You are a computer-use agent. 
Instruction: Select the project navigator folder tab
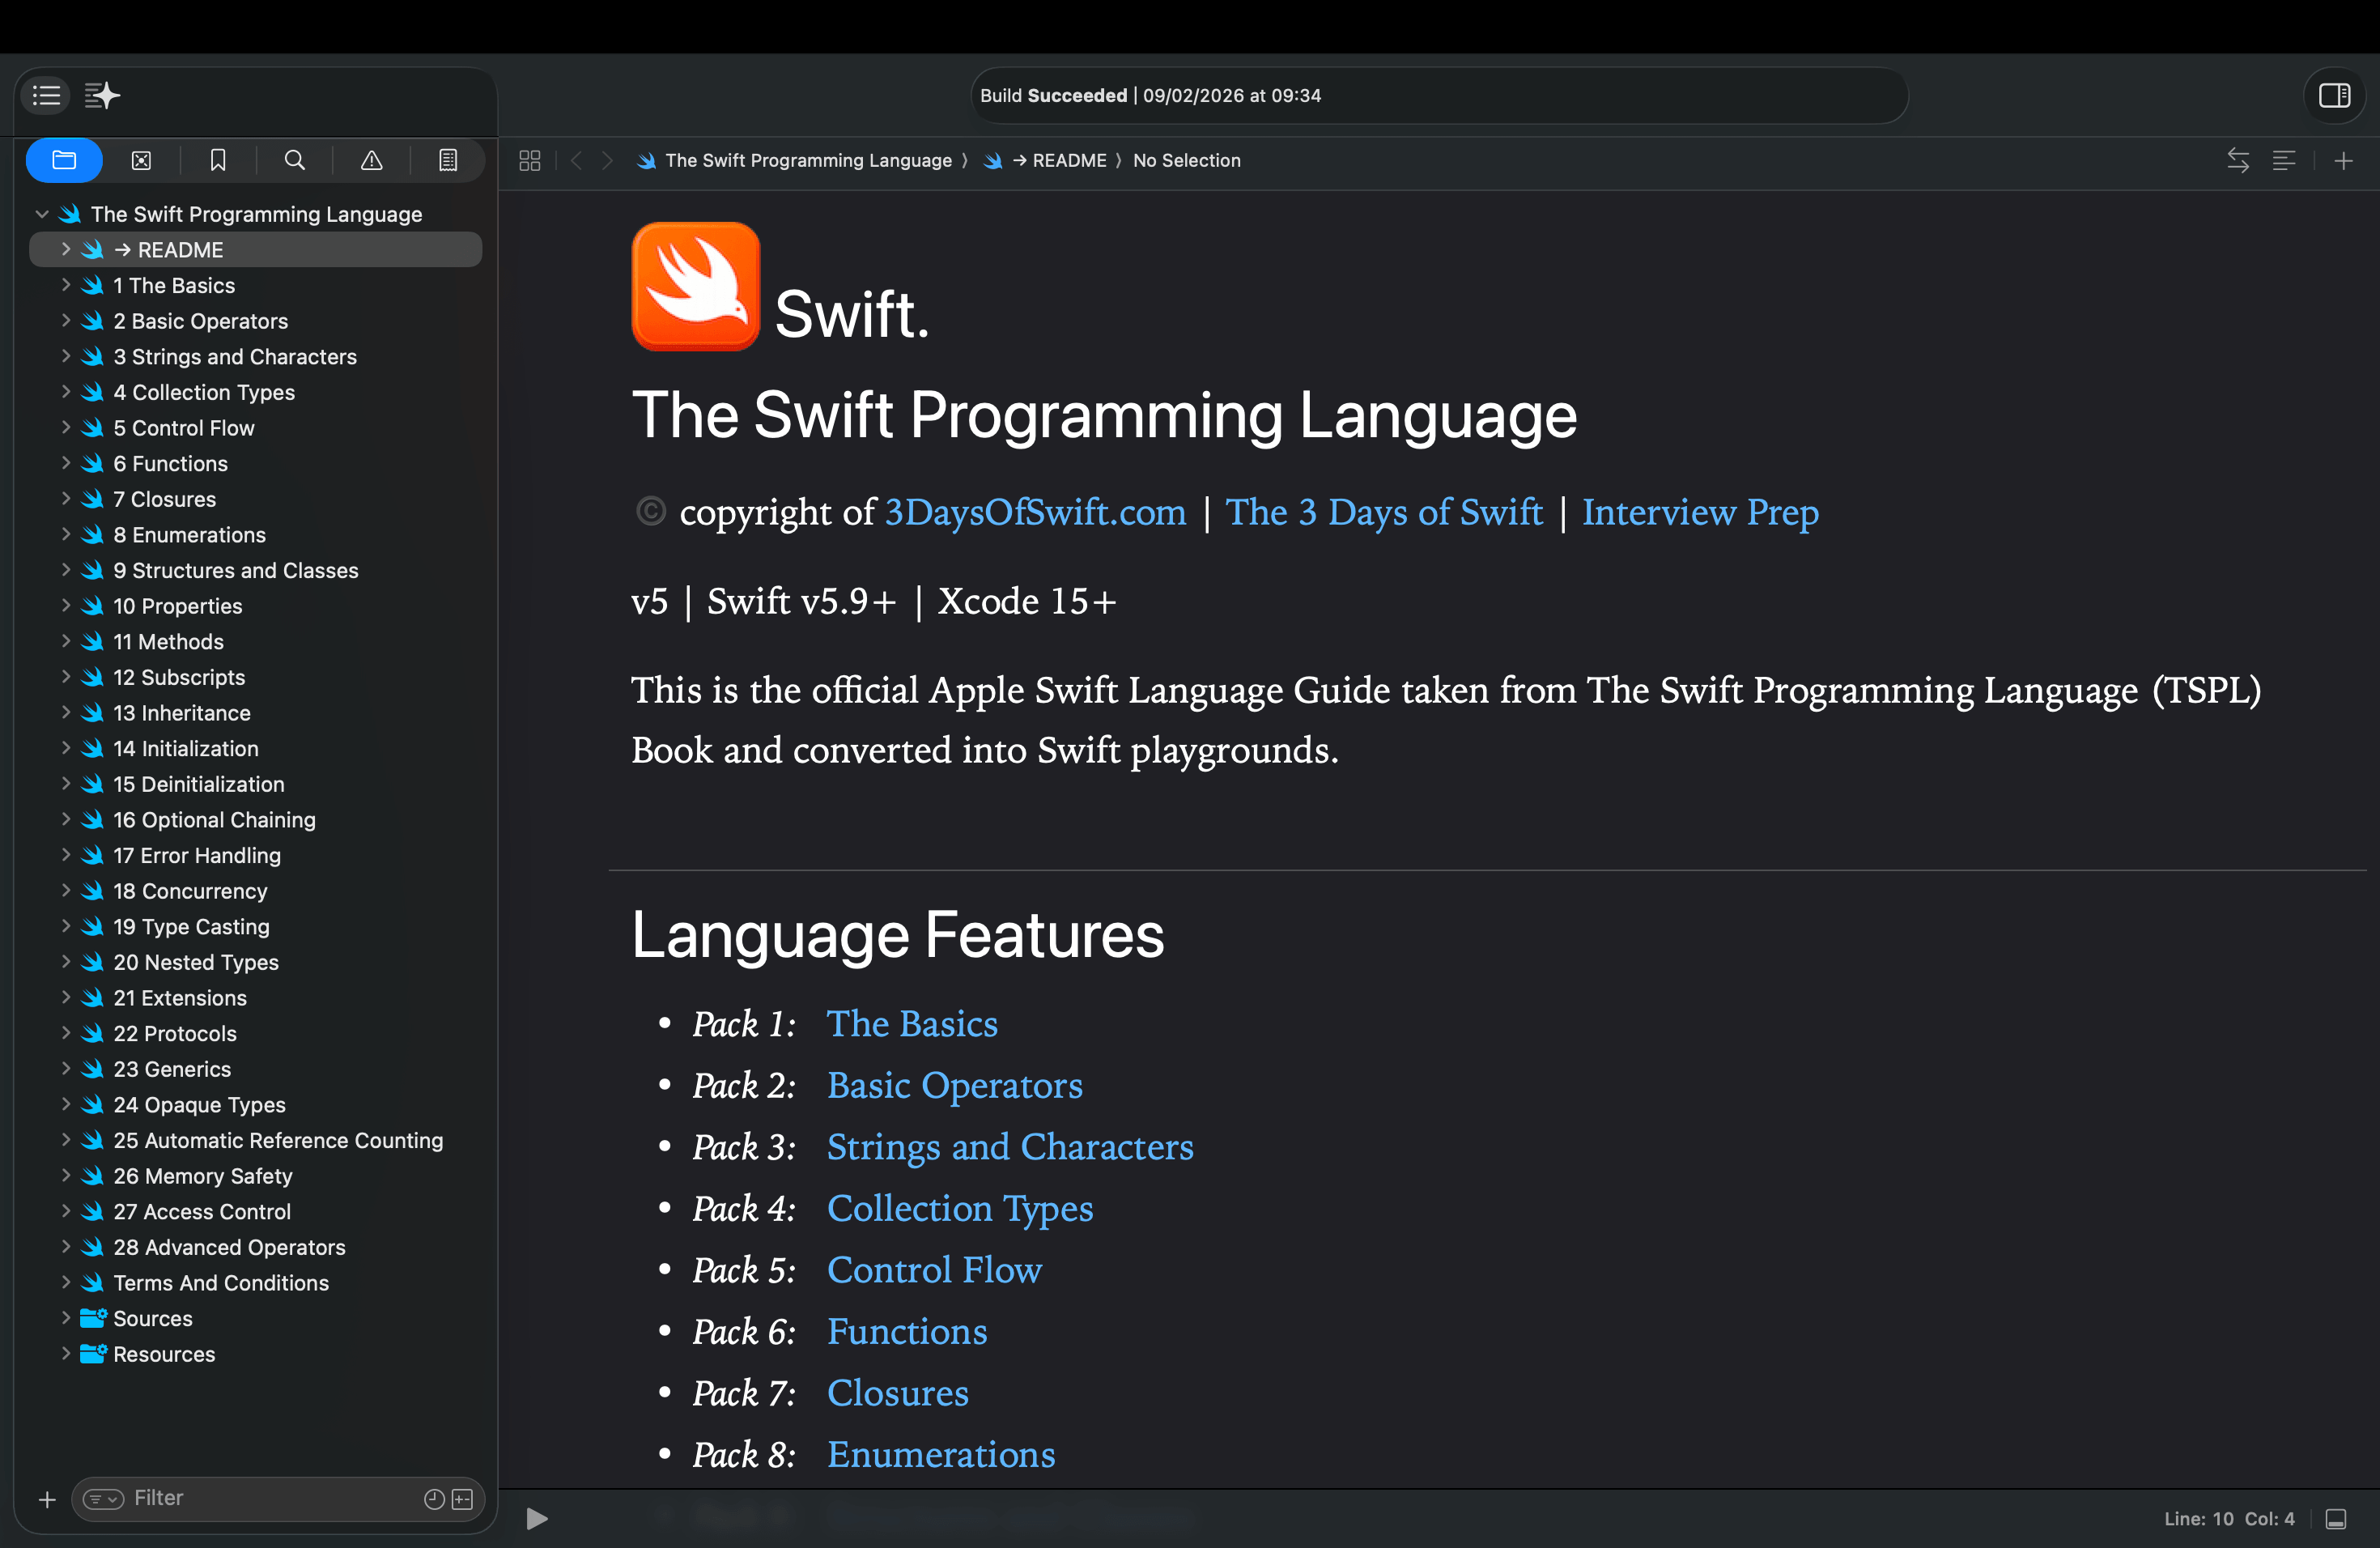click(64, 160)
